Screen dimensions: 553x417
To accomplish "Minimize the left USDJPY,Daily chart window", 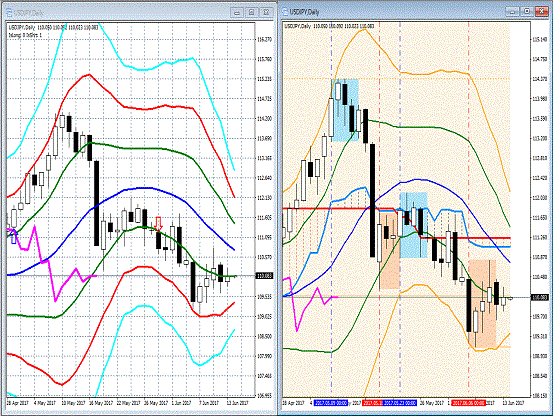I will (237, 13).
